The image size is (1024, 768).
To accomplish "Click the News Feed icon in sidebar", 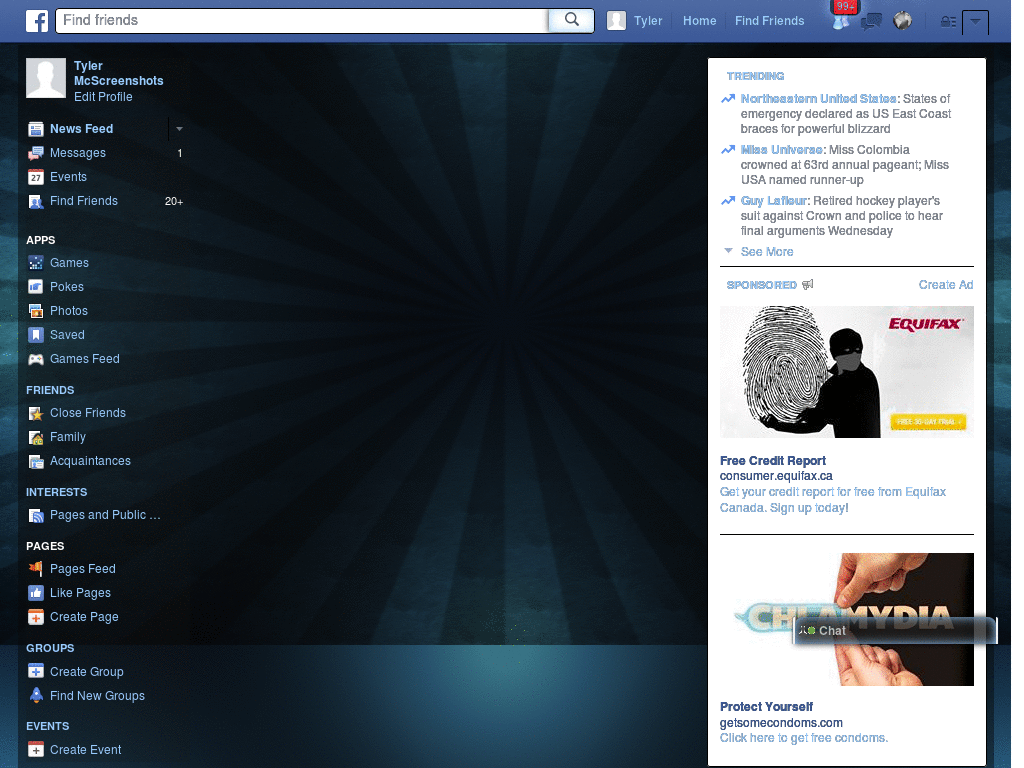I will 36,129.
